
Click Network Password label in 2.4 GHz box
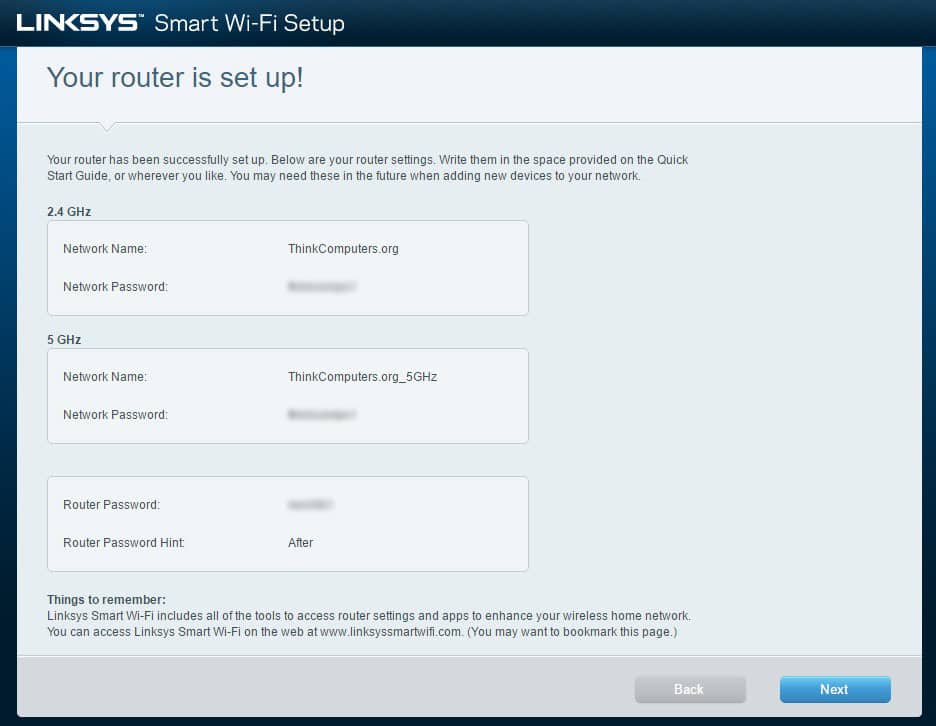point(115,287)
